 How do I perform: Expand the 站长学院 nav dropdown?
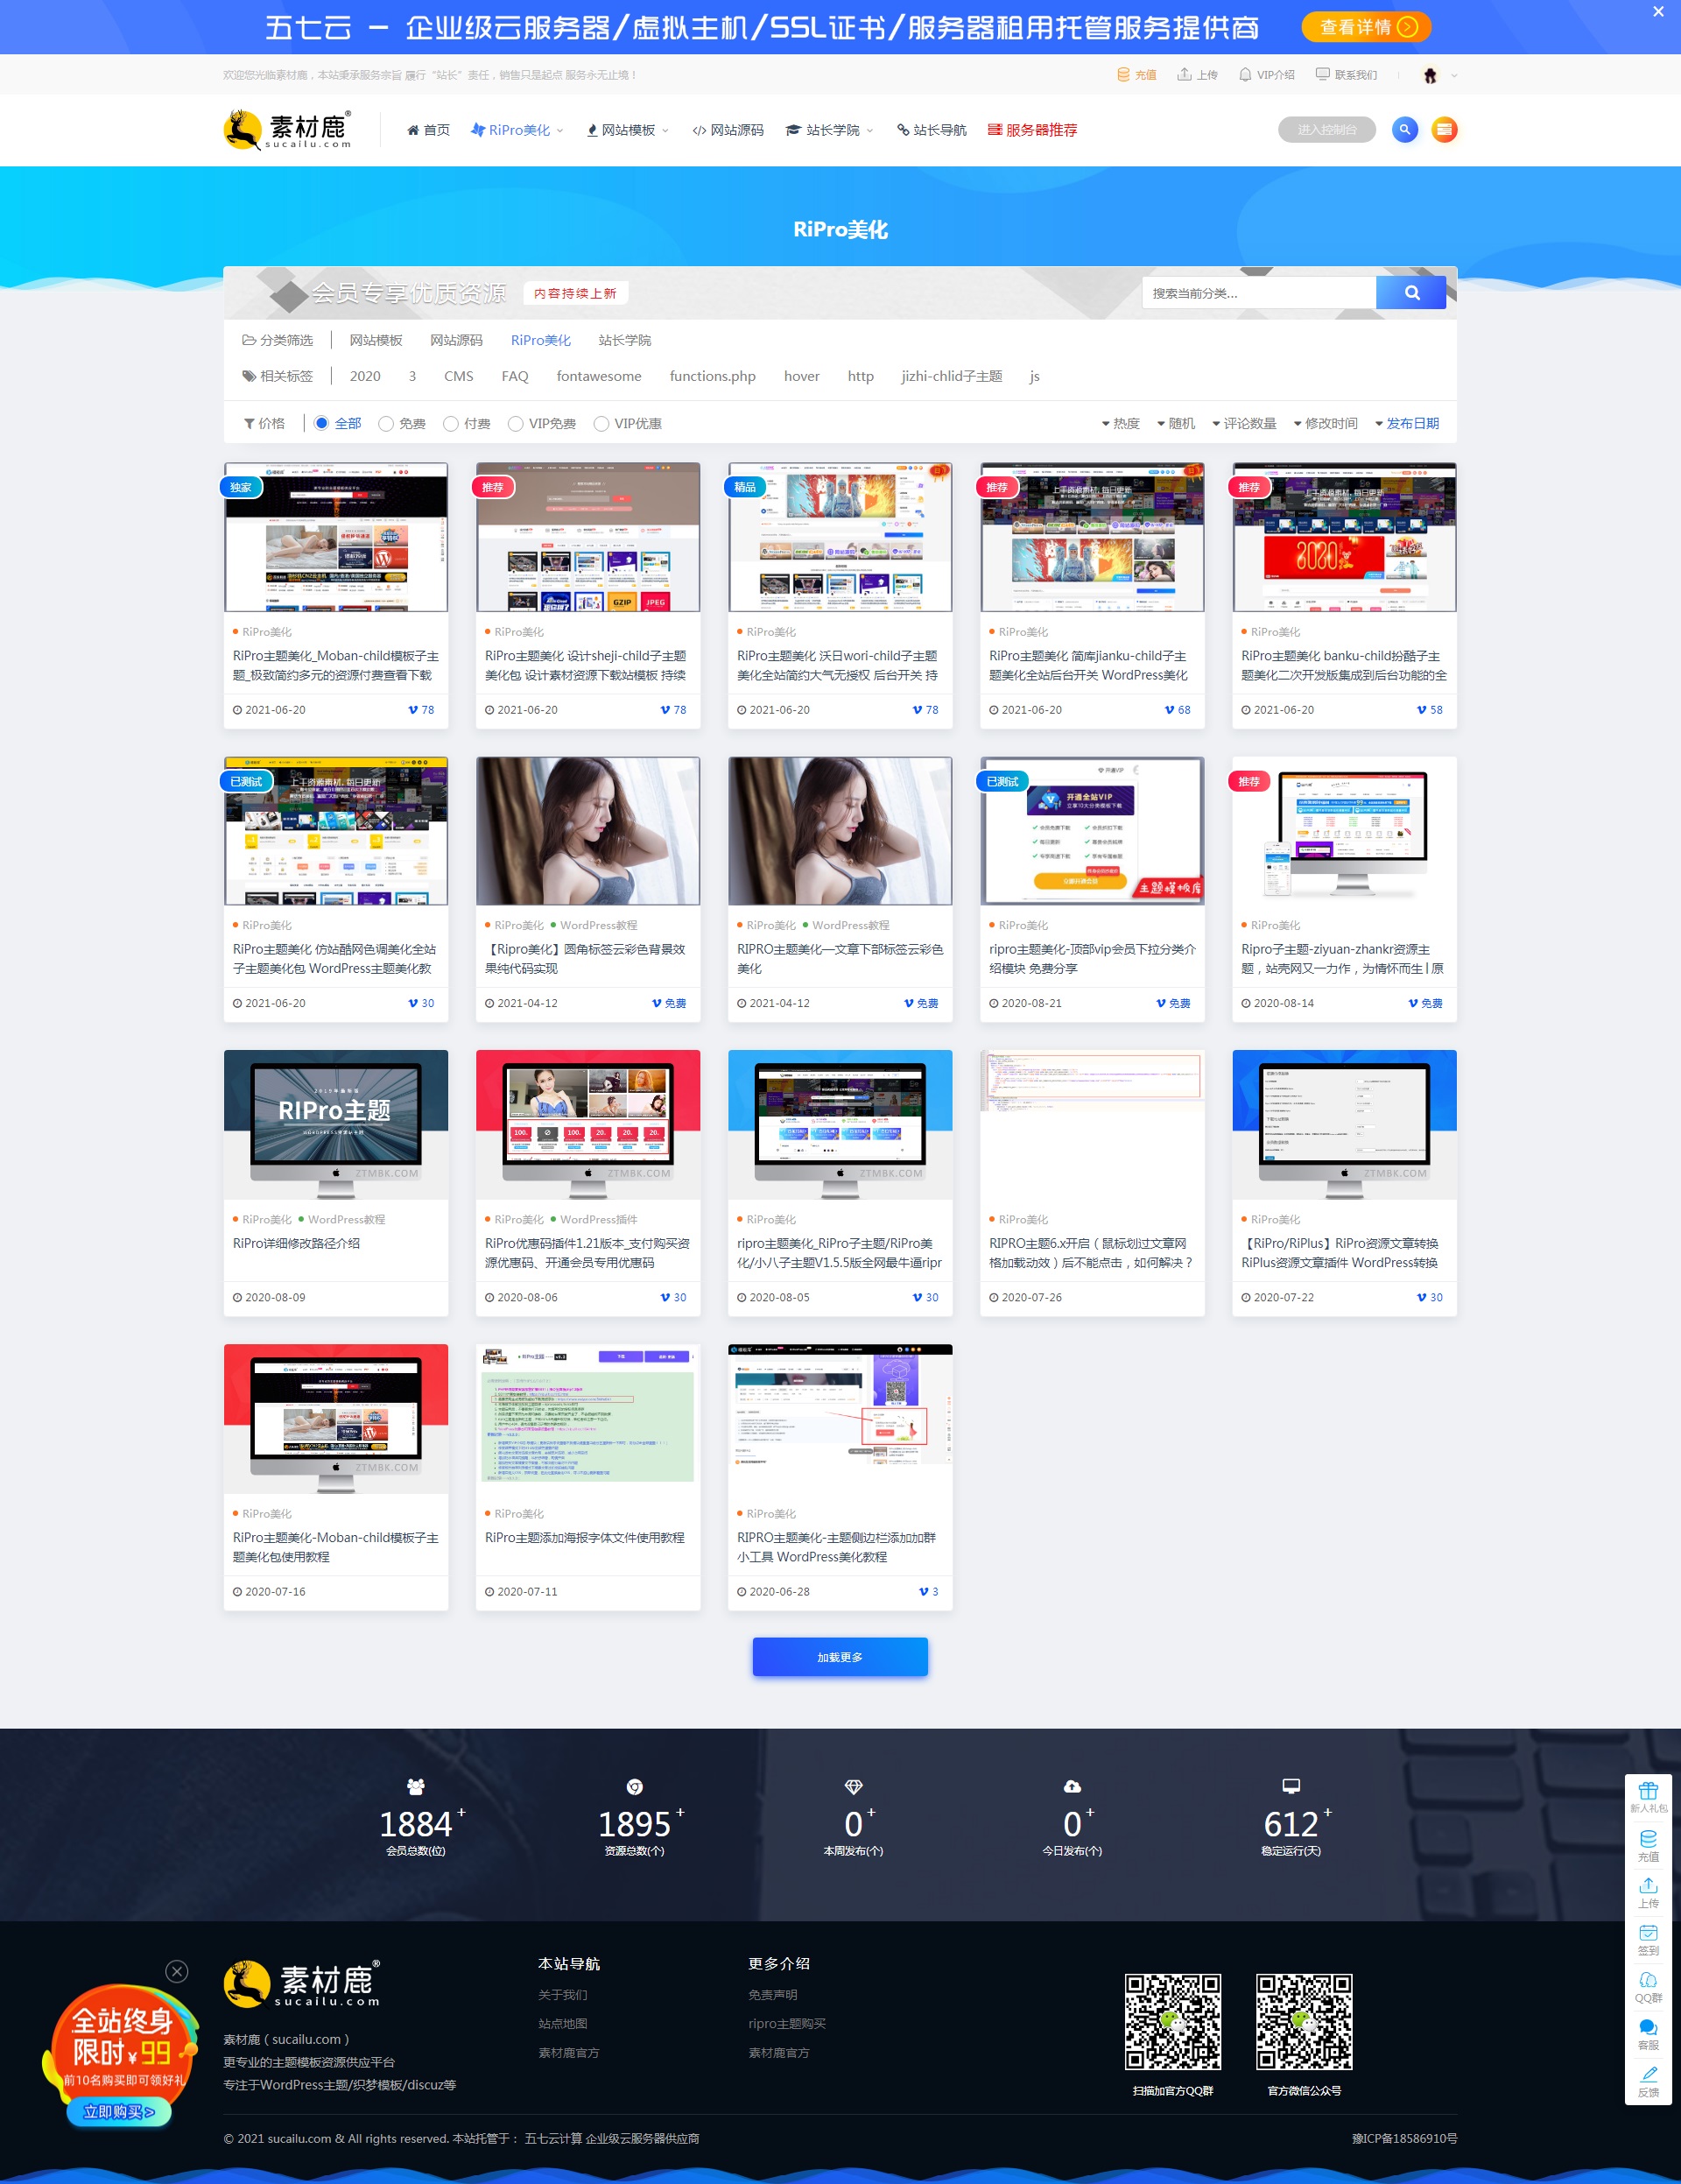tap(829, 130)
